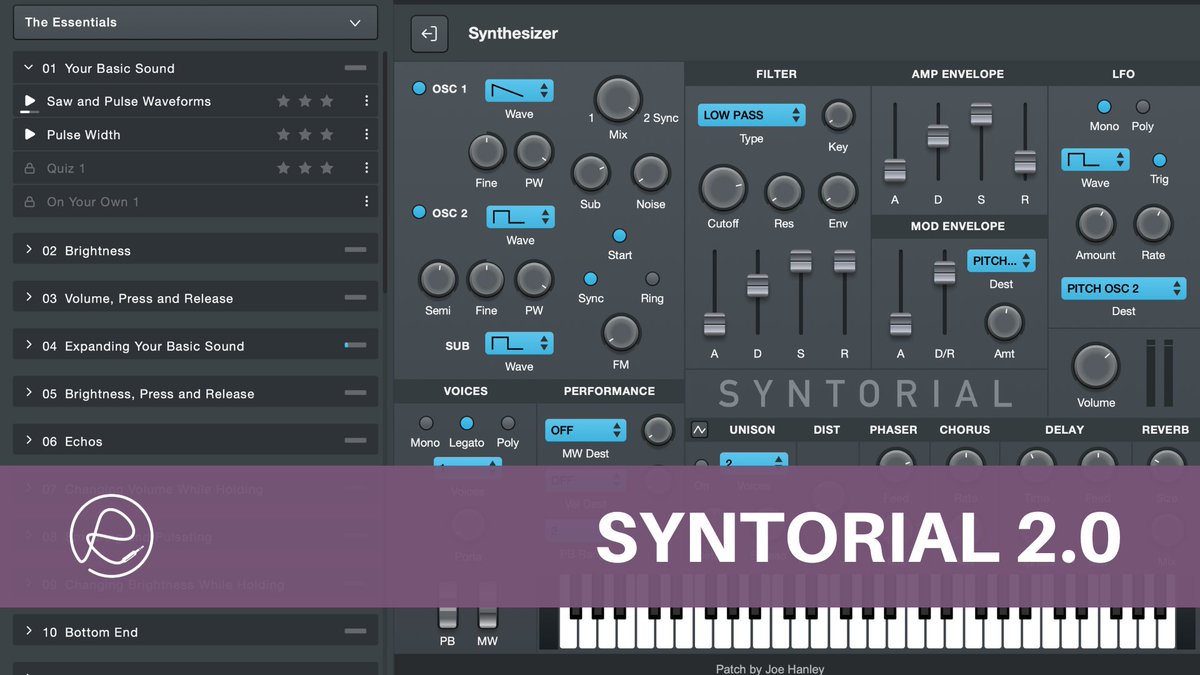Click the back arrow button beside Synthesizer

[429, 34]
